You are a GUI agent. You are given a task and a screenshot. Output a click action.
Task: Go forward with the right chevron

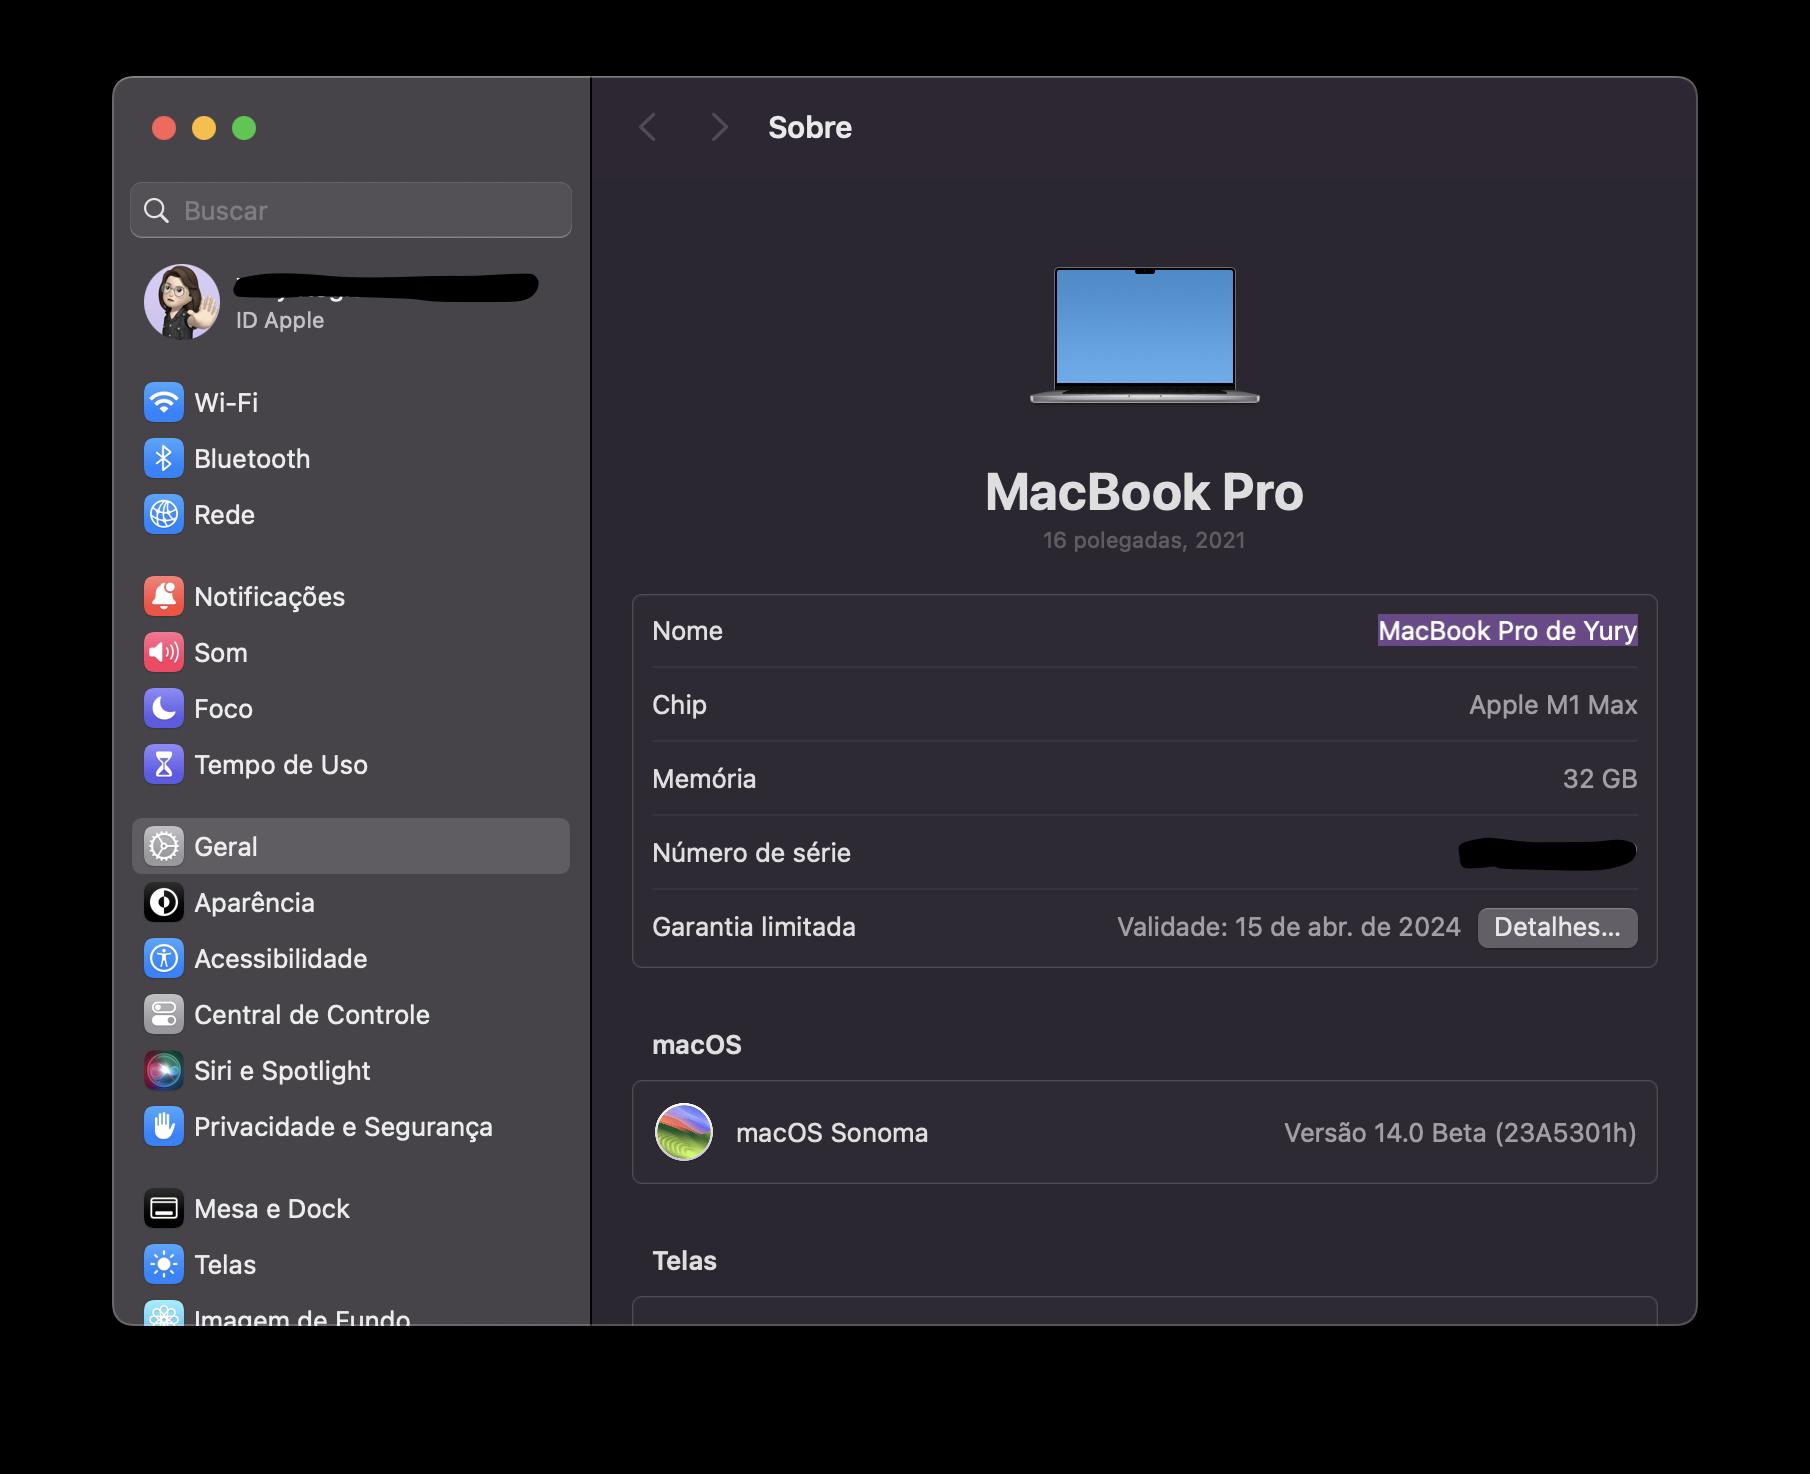click(x=719, y=128)
